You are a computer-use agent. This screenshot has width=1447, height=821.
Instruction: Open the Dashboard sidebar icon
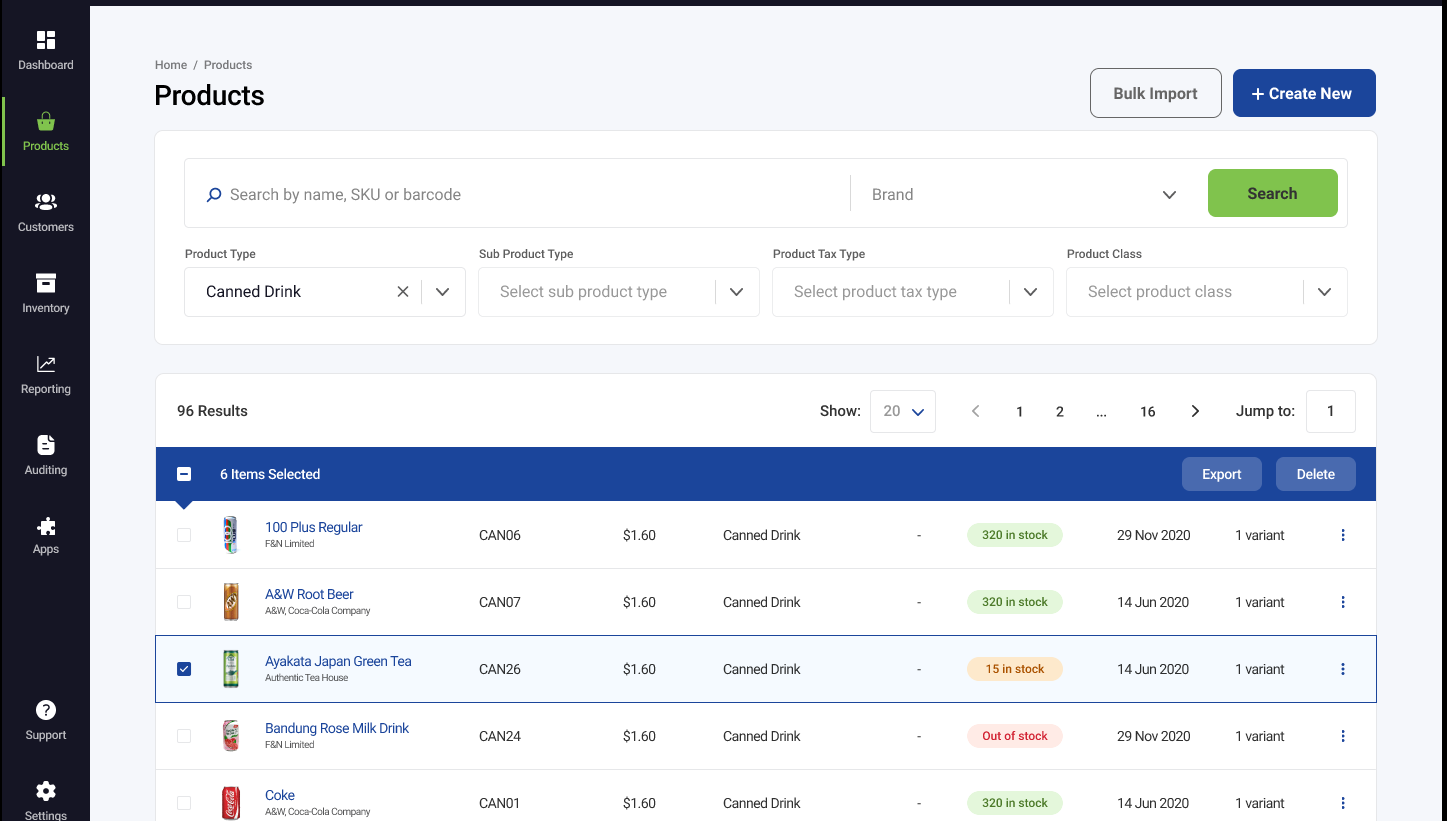[x=46, y=40]
